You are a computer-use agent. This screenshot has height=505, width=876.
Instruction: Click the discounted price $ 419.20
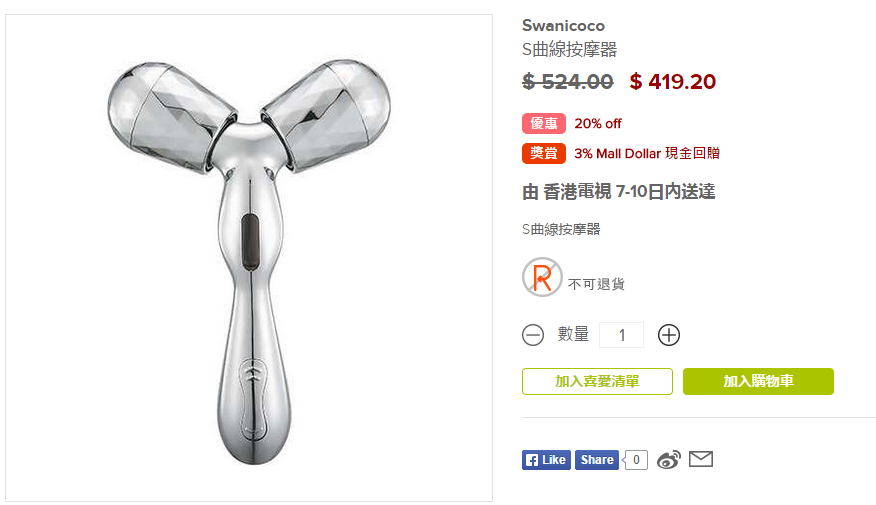click(x=673, y=82)
